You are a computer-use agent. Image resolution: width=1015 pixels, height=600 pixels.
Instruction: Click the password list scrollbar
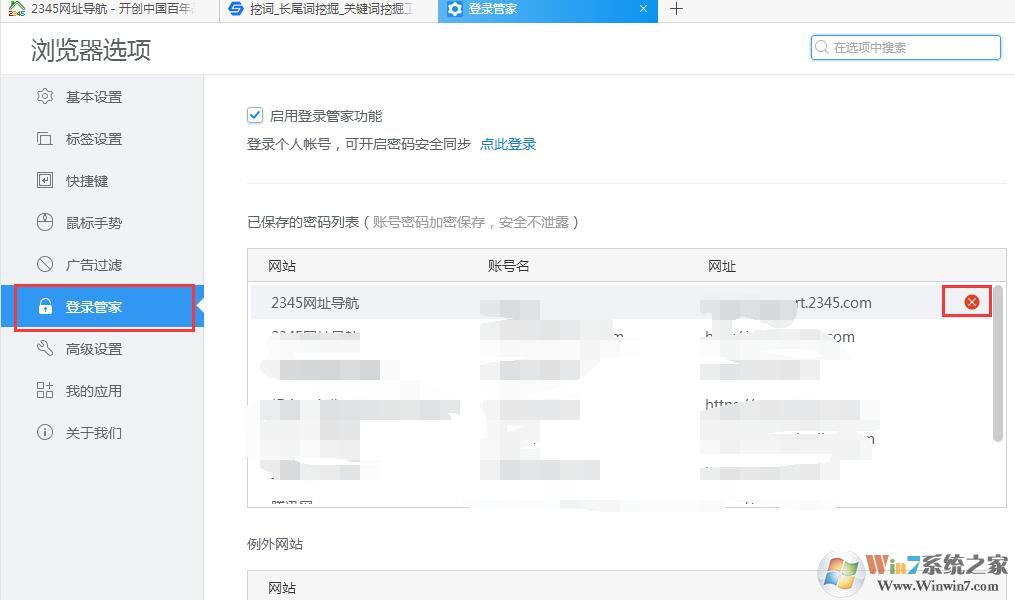998,364
